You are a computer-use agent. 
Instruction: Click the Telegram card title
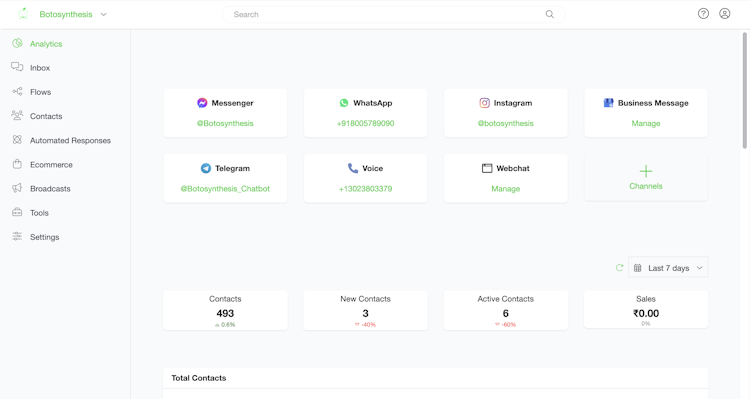pyautogui.click(x=232, y=168)
